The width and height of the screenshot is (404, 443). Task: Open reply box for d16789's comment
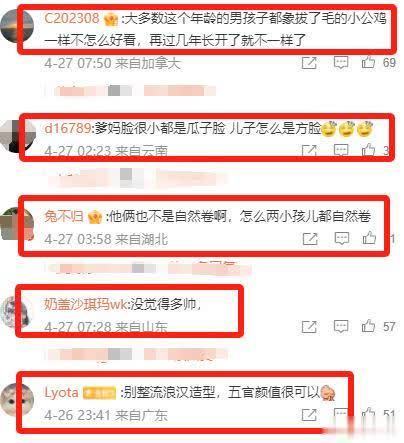341,150
